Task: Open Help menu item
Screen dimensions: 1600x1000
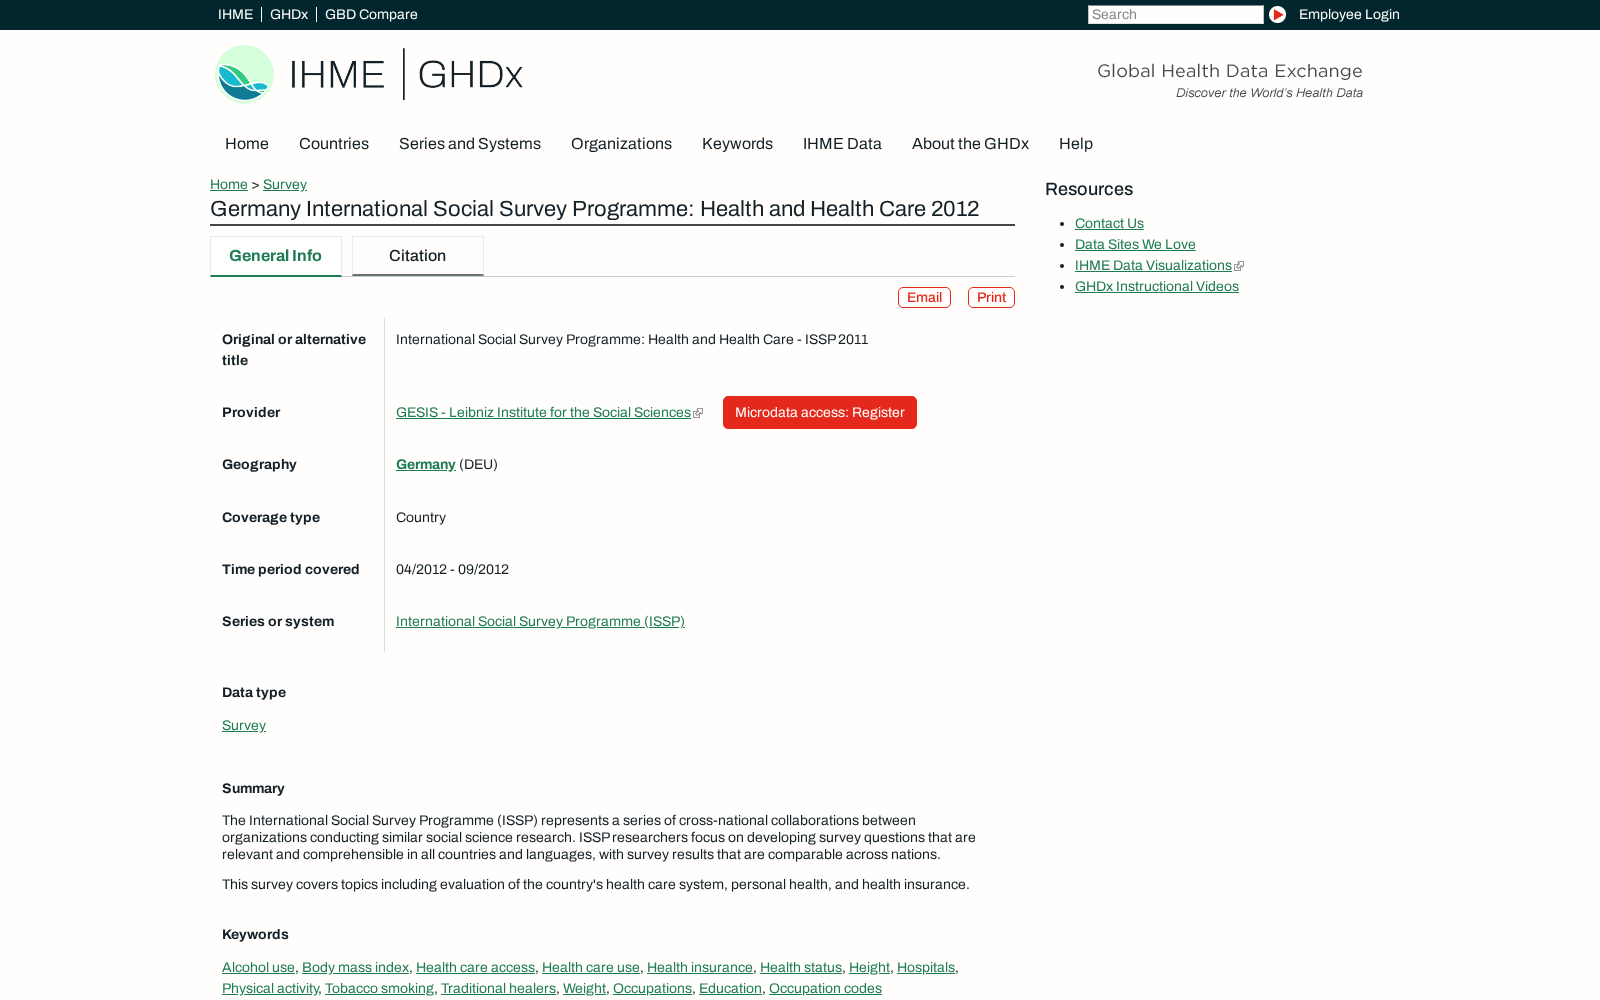Action: point(1076,143)
